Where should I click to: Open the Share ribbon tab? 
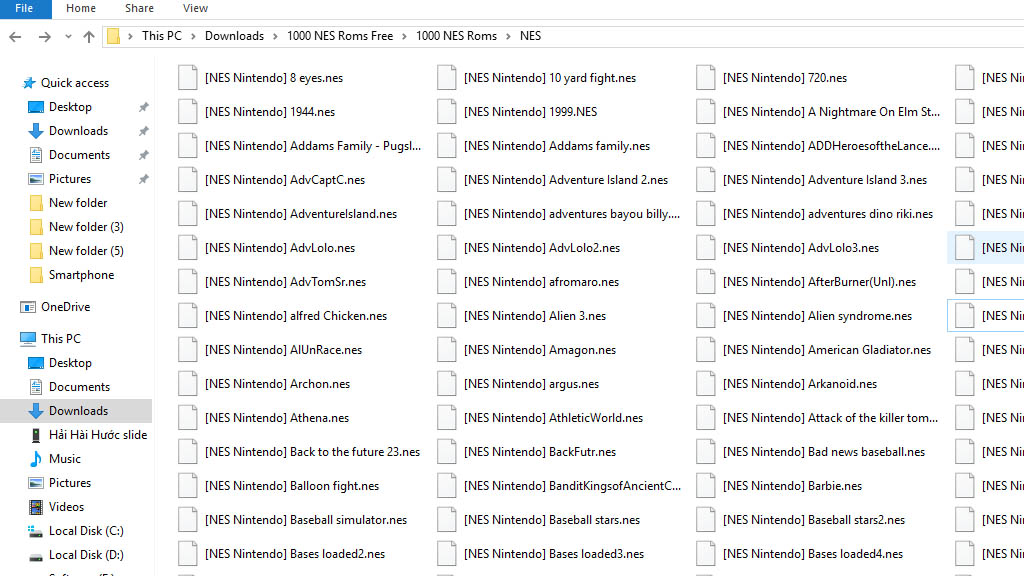pos(139,8)
